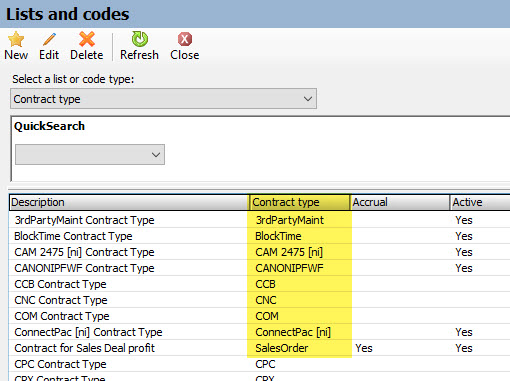The width and height of the screenshot is (510, 381).
Task: Open the QuickSearch dropdown
Action: (x=90, y=154)
